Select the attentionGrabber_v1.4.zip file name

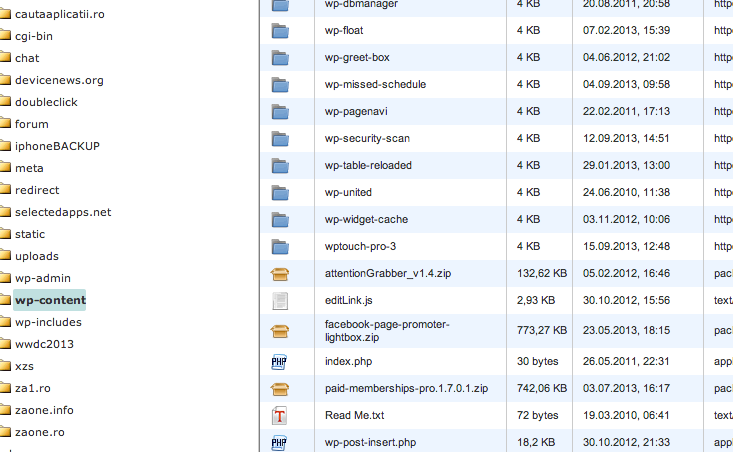coord(388,273)
